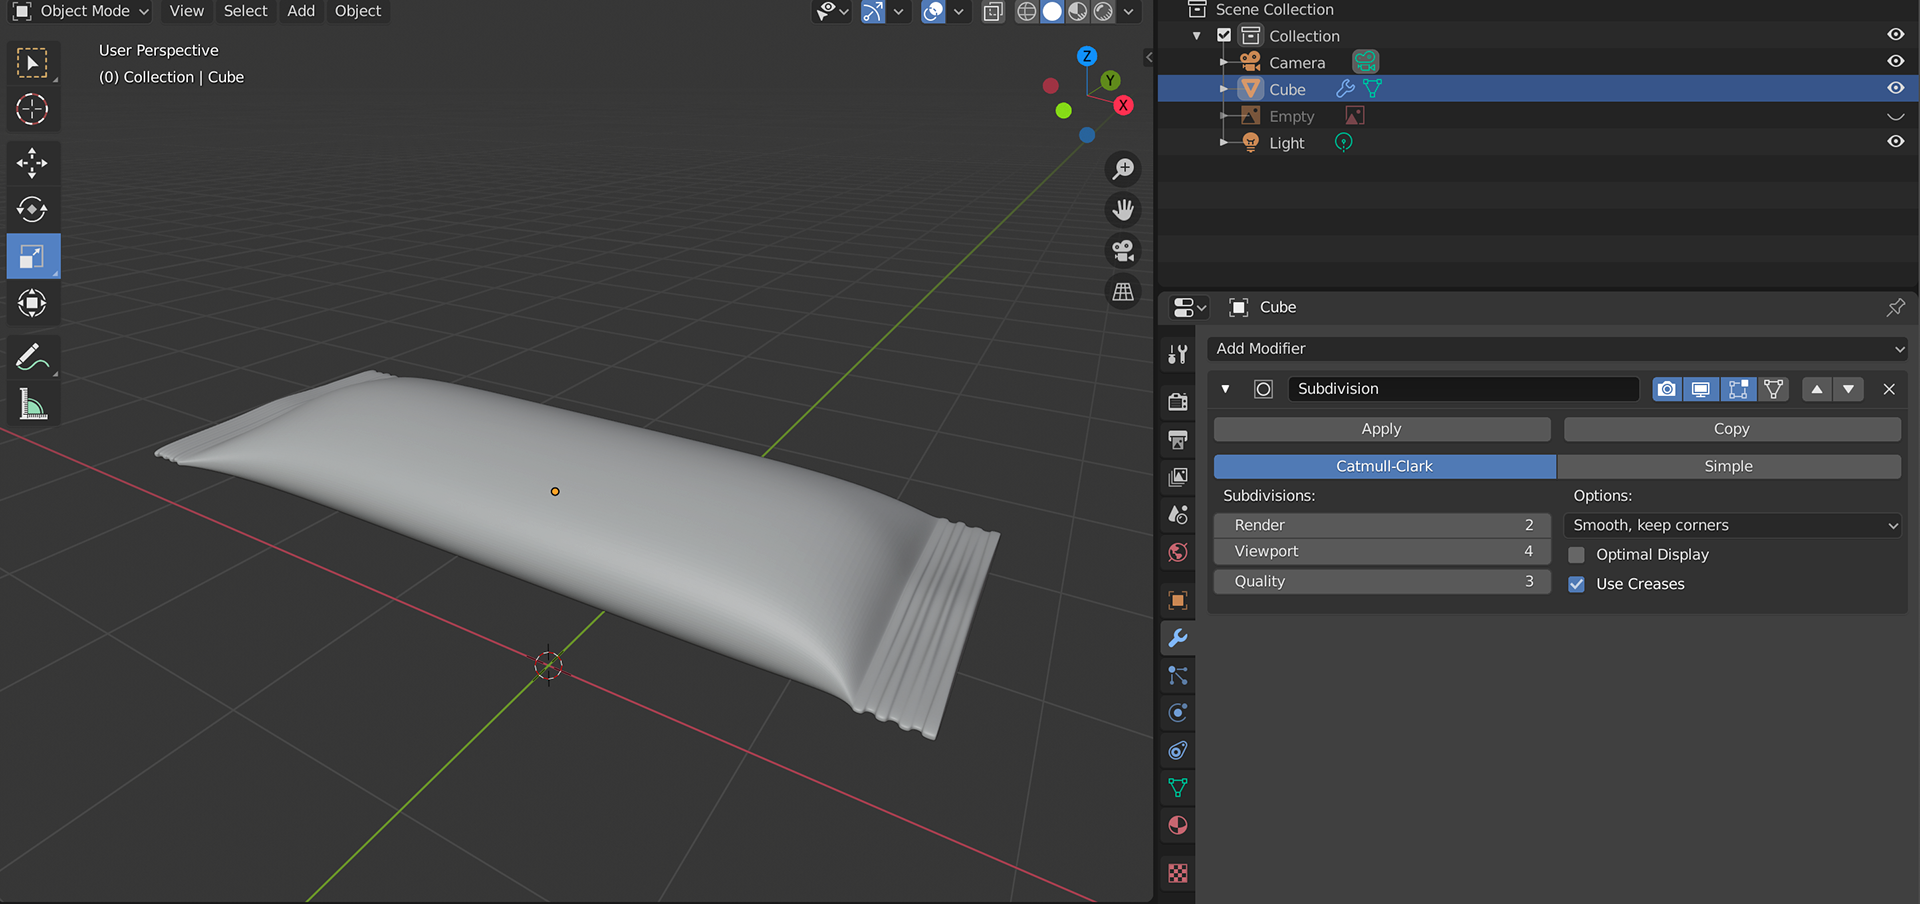
Task: Open Object Mode dropdown
Action: point(80,11)
